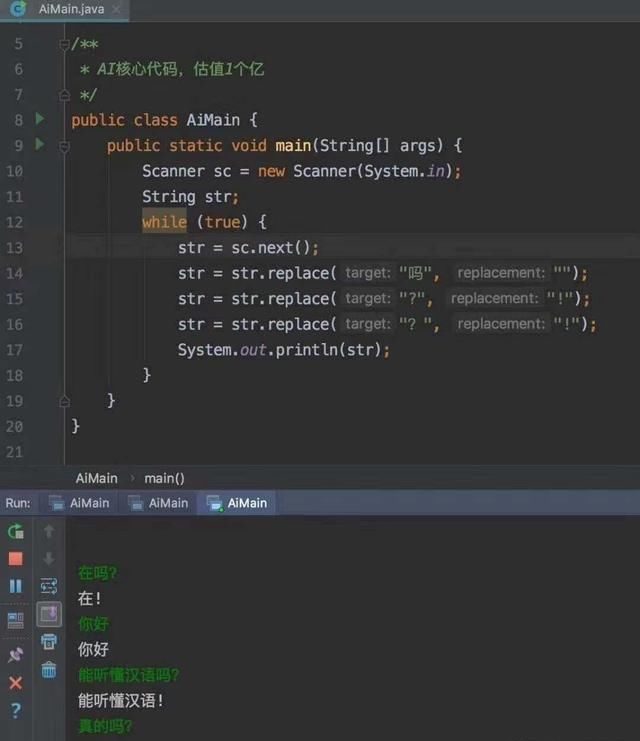Clear console with the trash icon

(x=48, y=669)
